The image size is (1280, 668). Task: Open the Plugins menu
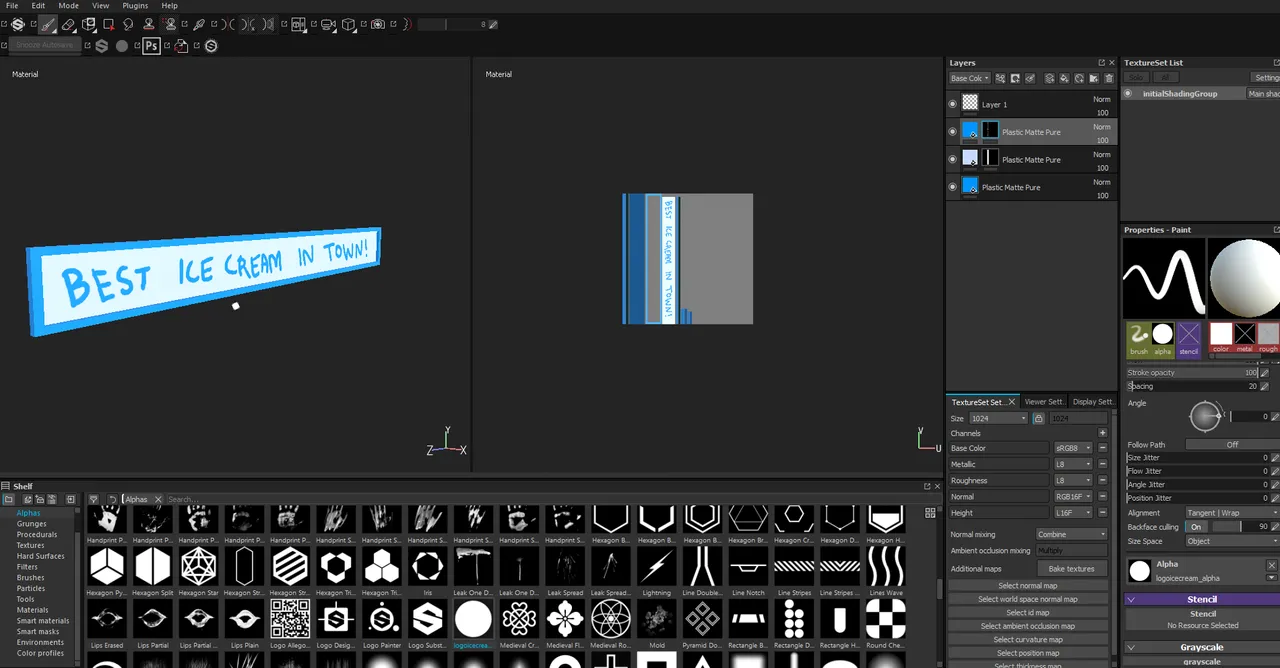pyautogui.click(x=135, y=6)
